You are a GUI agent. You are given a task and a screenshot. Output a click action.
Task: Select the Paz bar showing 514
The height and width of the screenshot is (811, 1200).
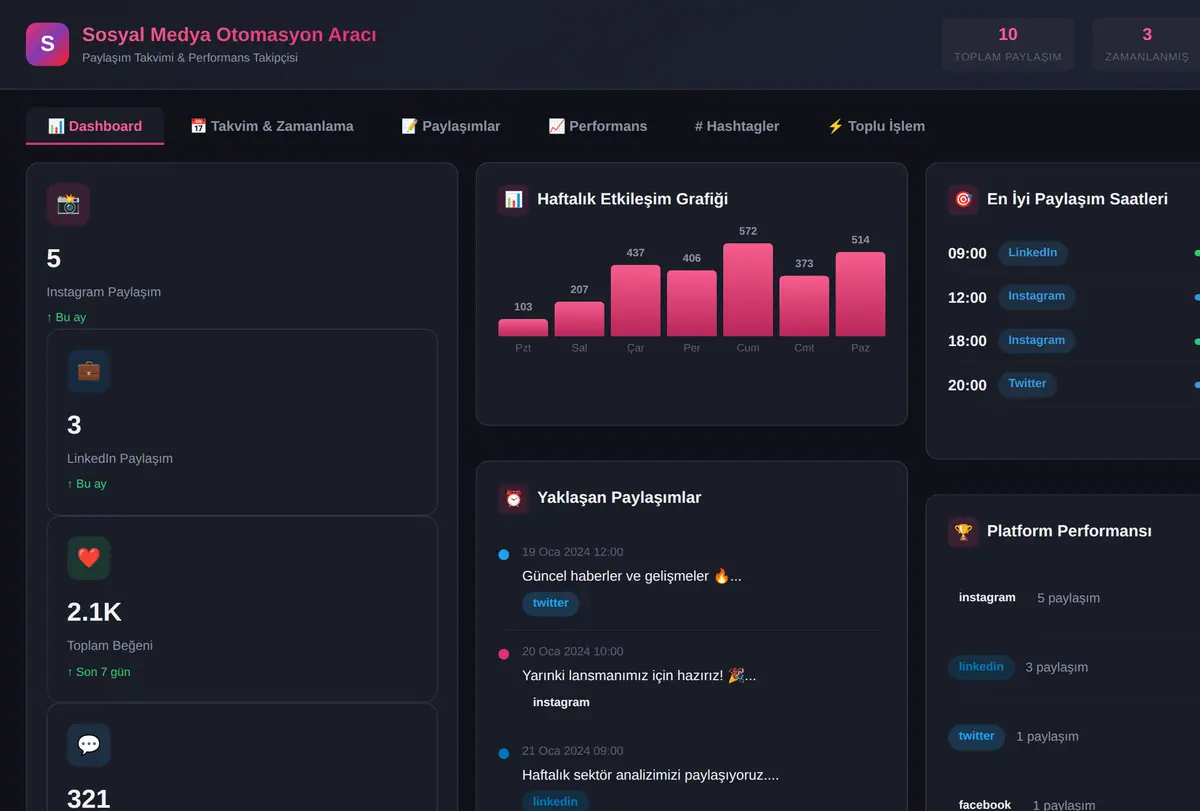[861, 294]
